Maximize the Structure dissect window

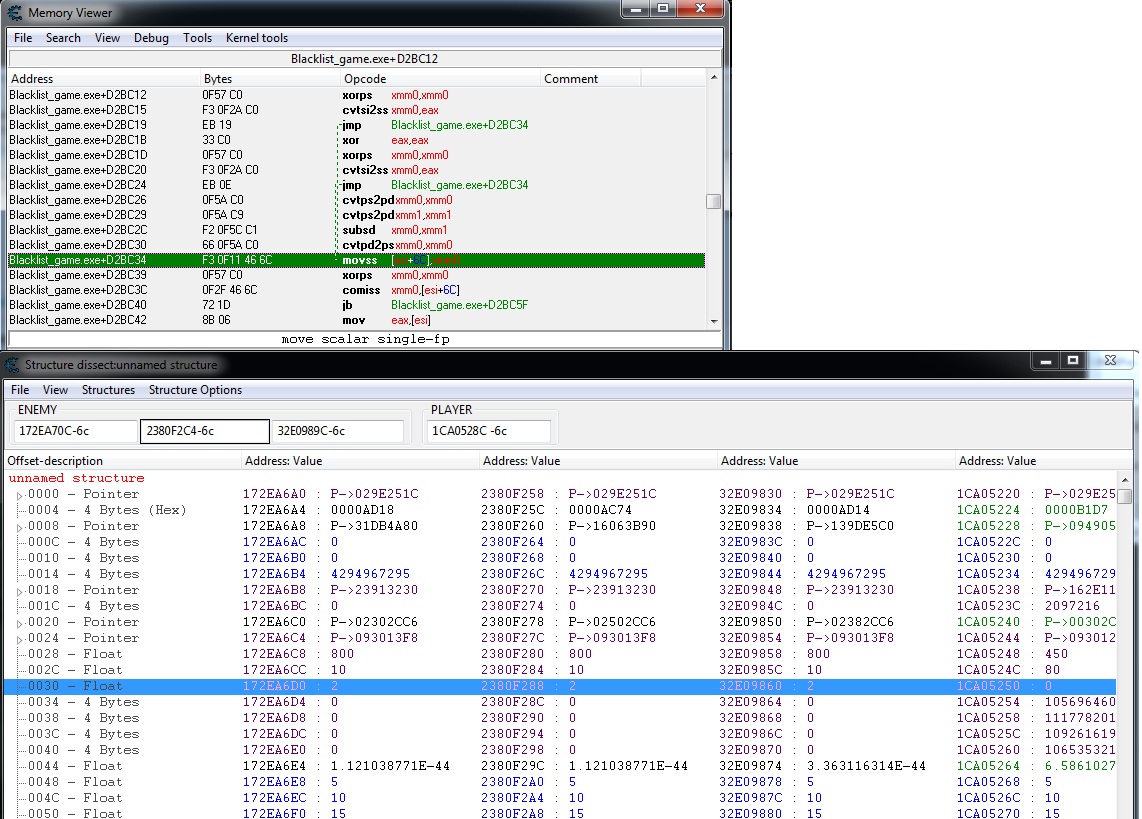1073,360
